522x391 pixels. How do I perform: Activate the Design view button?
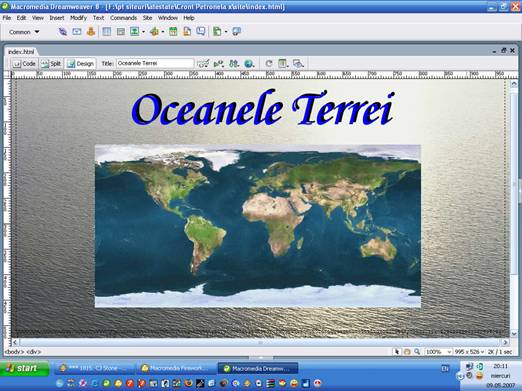[x=80, y=64]
